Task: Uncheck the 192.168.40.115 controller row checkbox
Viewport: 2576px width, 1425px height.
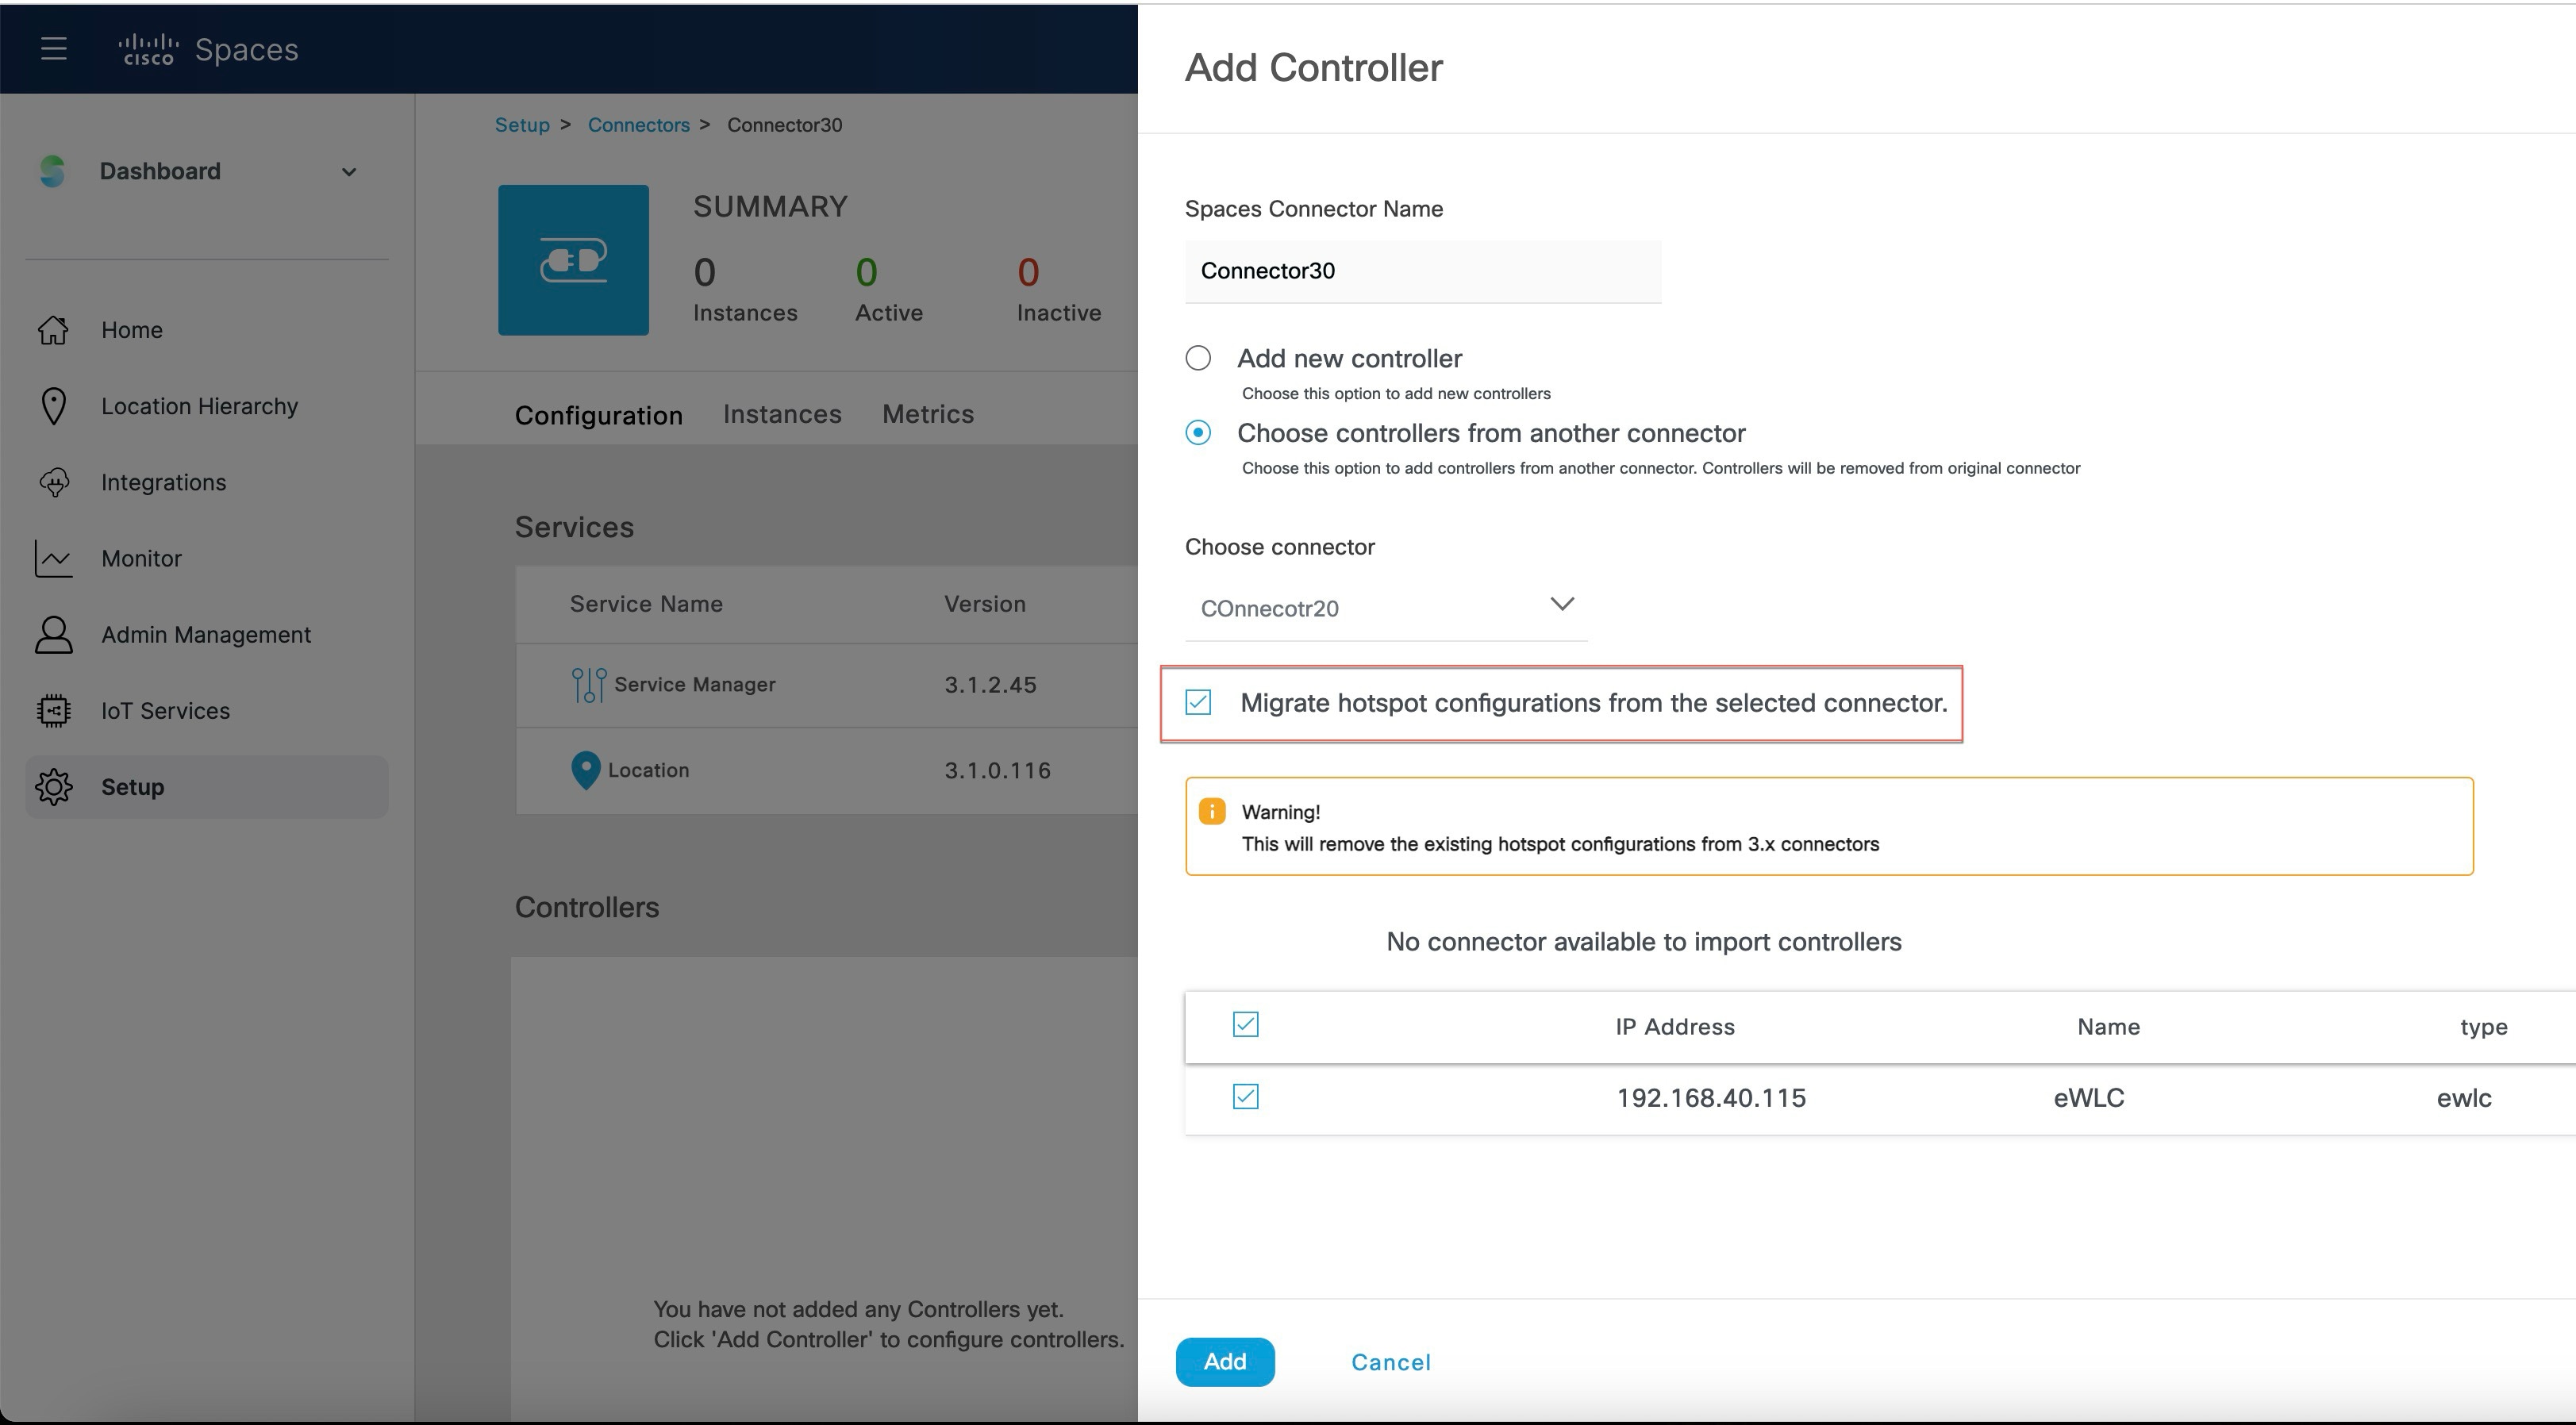Action: (x=1245, y=1097)
